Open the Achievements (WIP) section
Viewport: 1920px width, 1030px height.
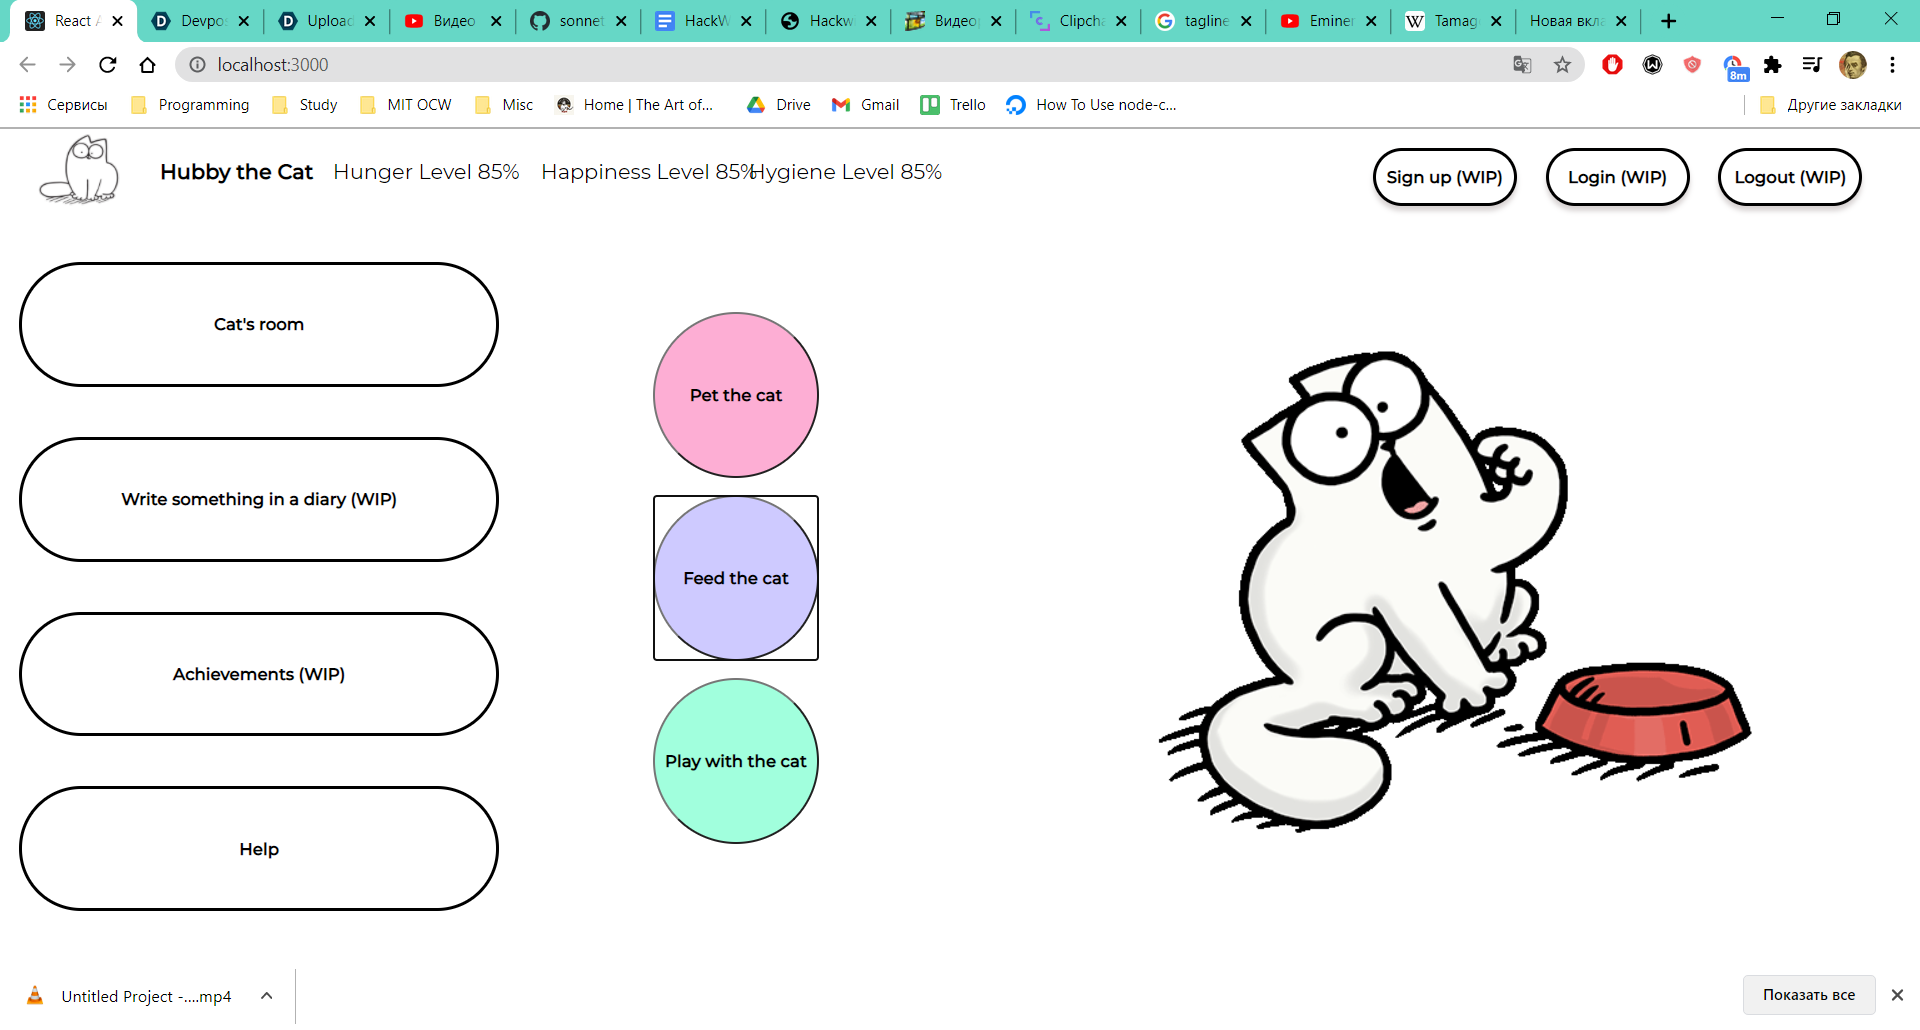(259, 674)
